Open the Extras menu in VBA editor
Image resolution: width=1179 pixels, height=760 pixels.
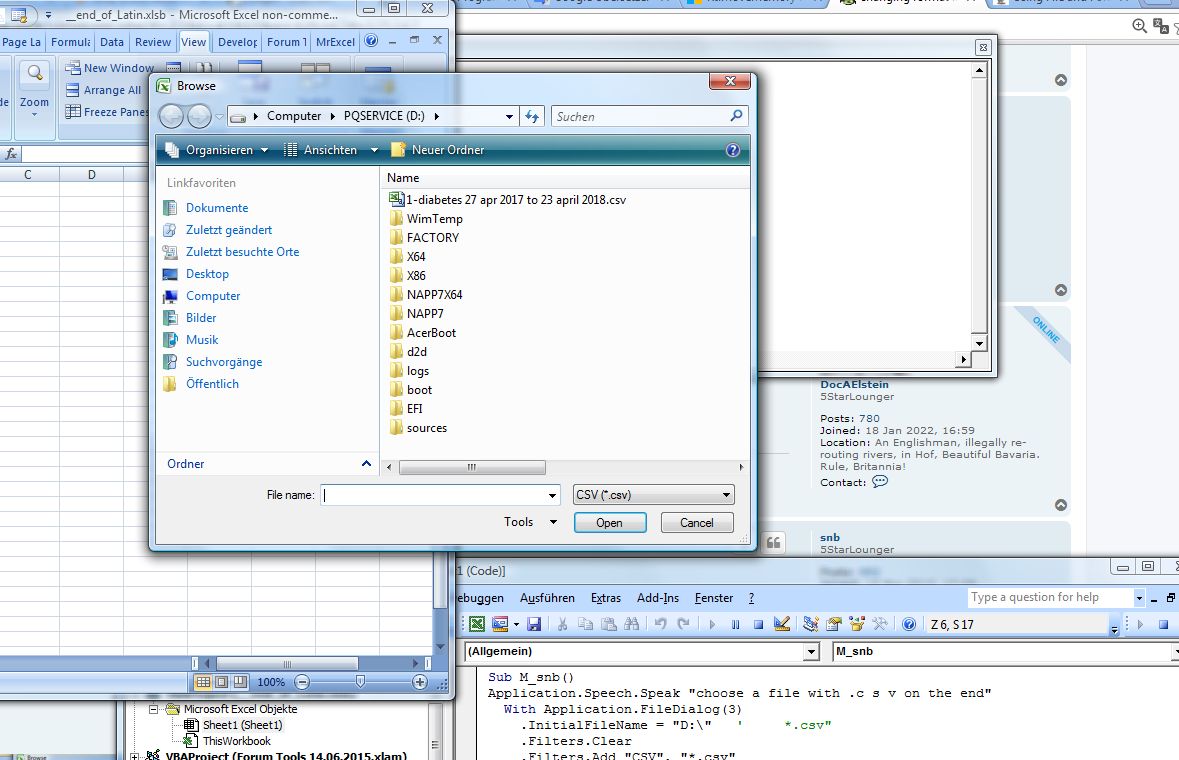coord(605,598)
